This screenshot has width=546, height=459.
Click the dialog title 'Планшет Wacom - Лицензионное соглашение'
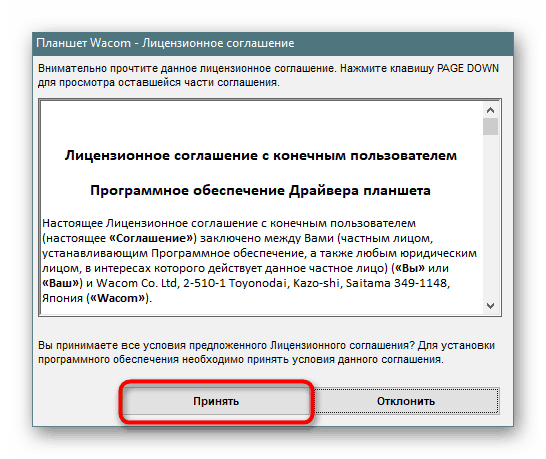165,43
